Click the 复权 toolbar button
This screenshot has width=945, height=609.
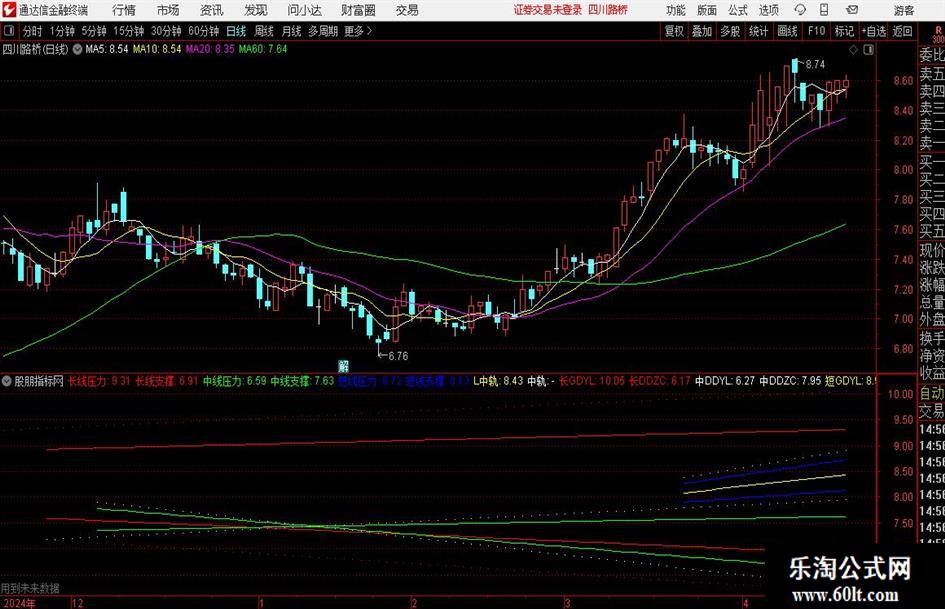click(x=674, y=31)
